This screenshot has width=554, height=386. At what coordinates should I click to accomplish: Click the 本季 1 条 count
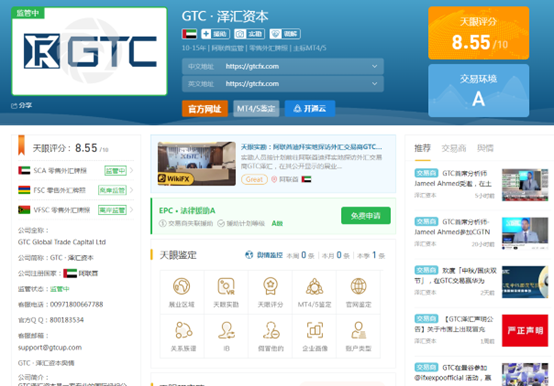coord(371,255)
